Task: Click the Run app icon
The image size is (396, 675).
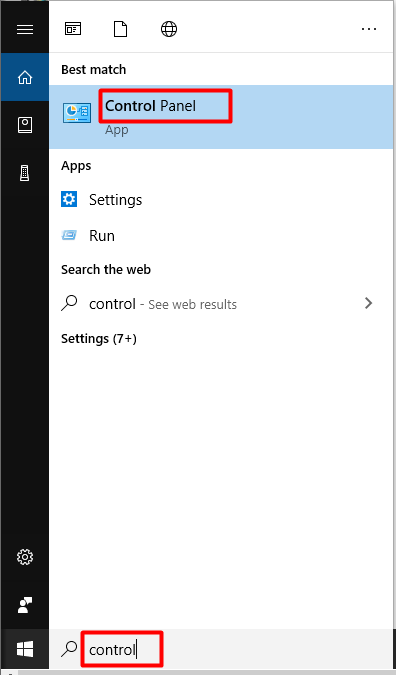Action: pyautogui.click(x=69, y=235)
